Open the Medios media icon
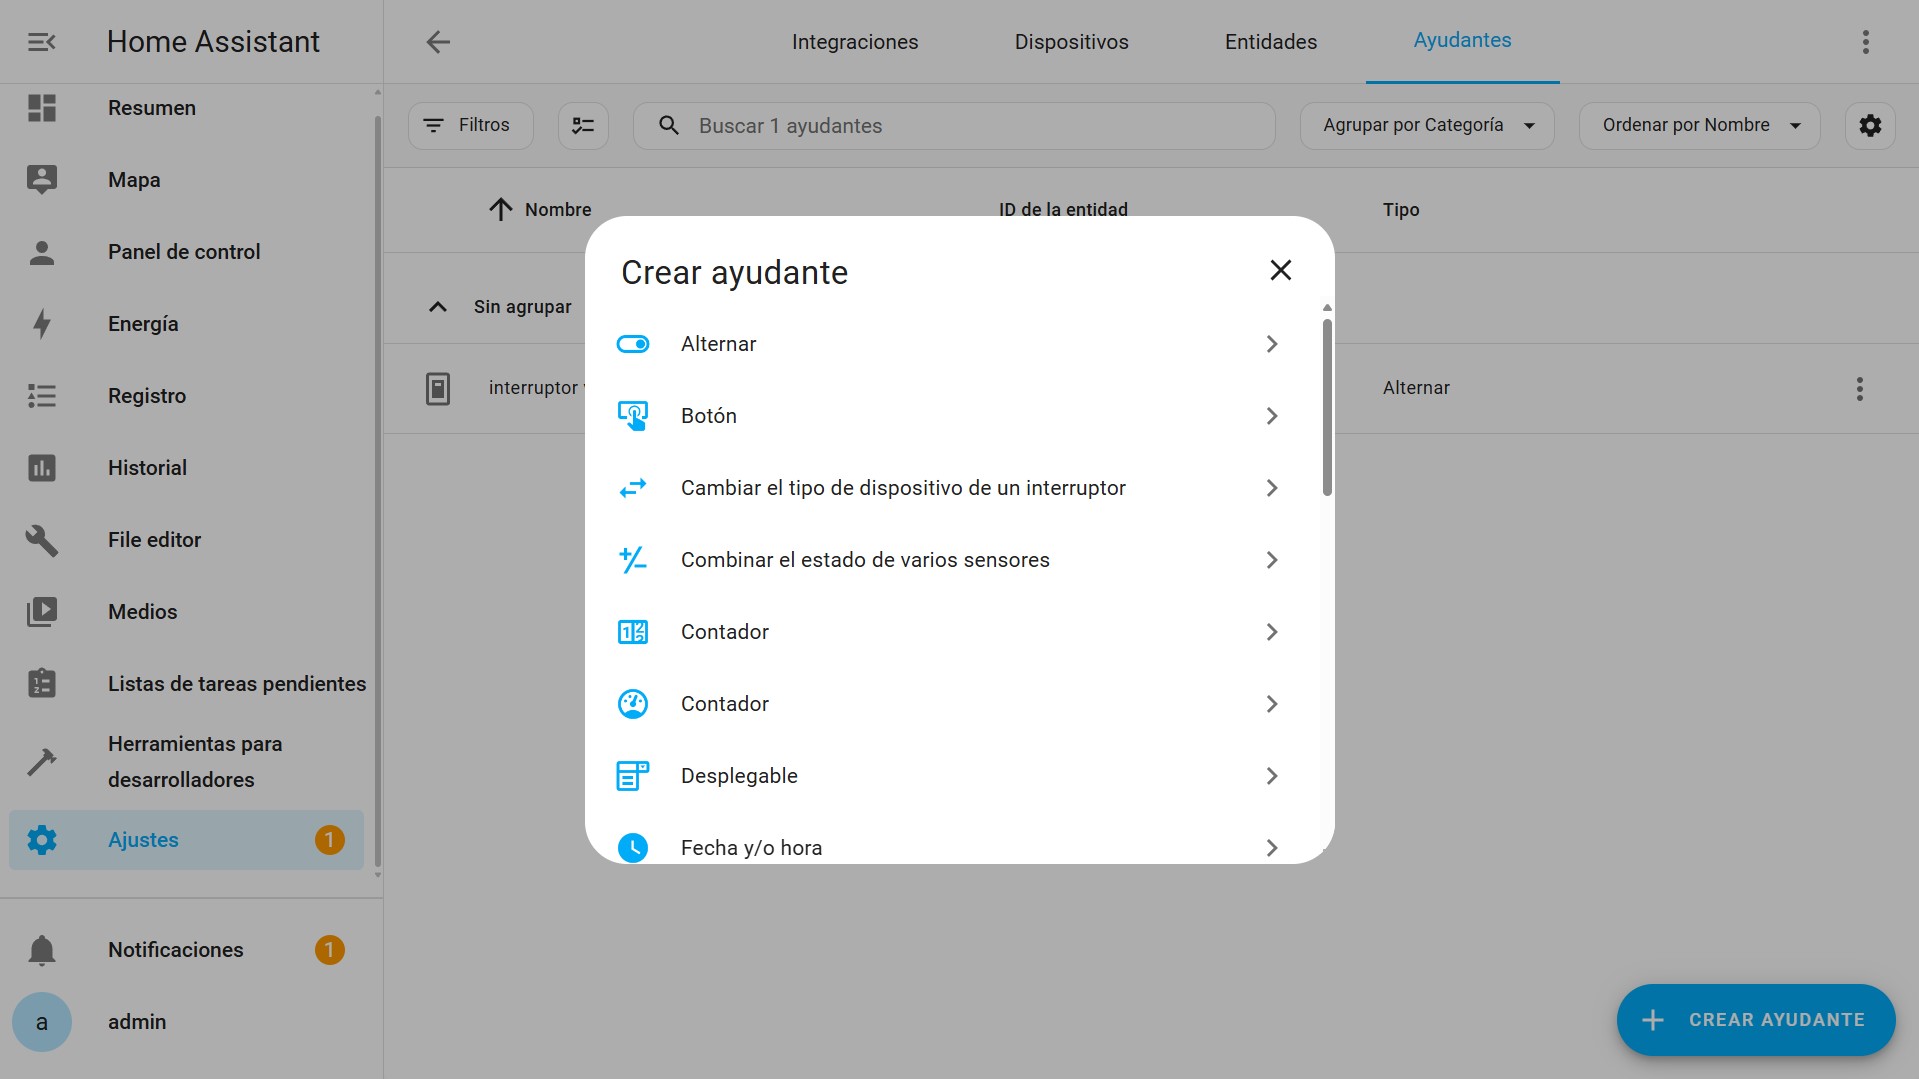The height and width of the screenshot is (1079, 1919). [41, 611]
